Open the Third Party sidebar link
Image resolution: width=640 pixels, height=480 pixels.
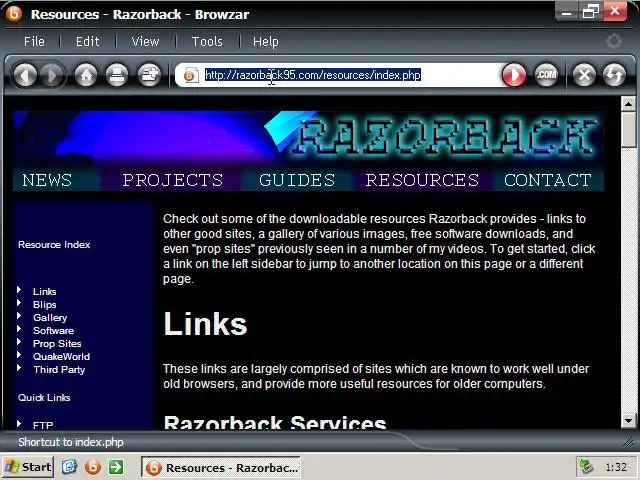59,370
